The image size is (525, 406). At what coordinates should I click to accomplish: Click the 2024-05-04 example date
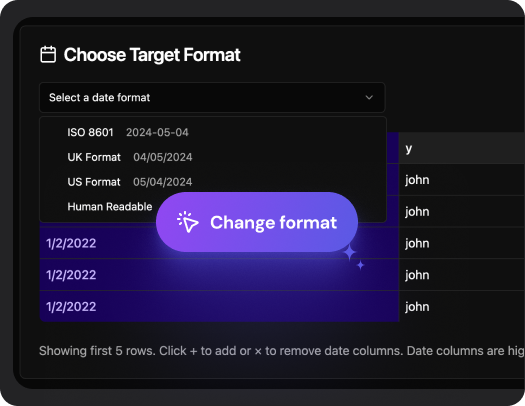(x=157, y=132)
